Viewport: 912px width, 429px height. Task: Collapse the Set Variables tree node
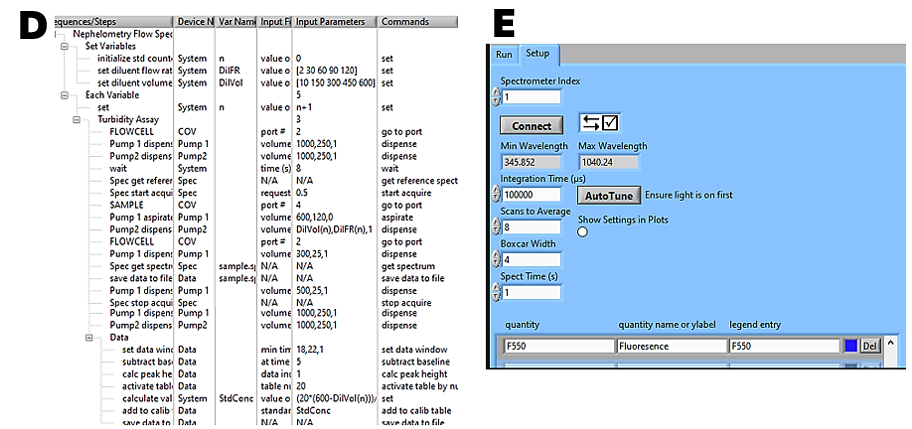pos(66,46)
